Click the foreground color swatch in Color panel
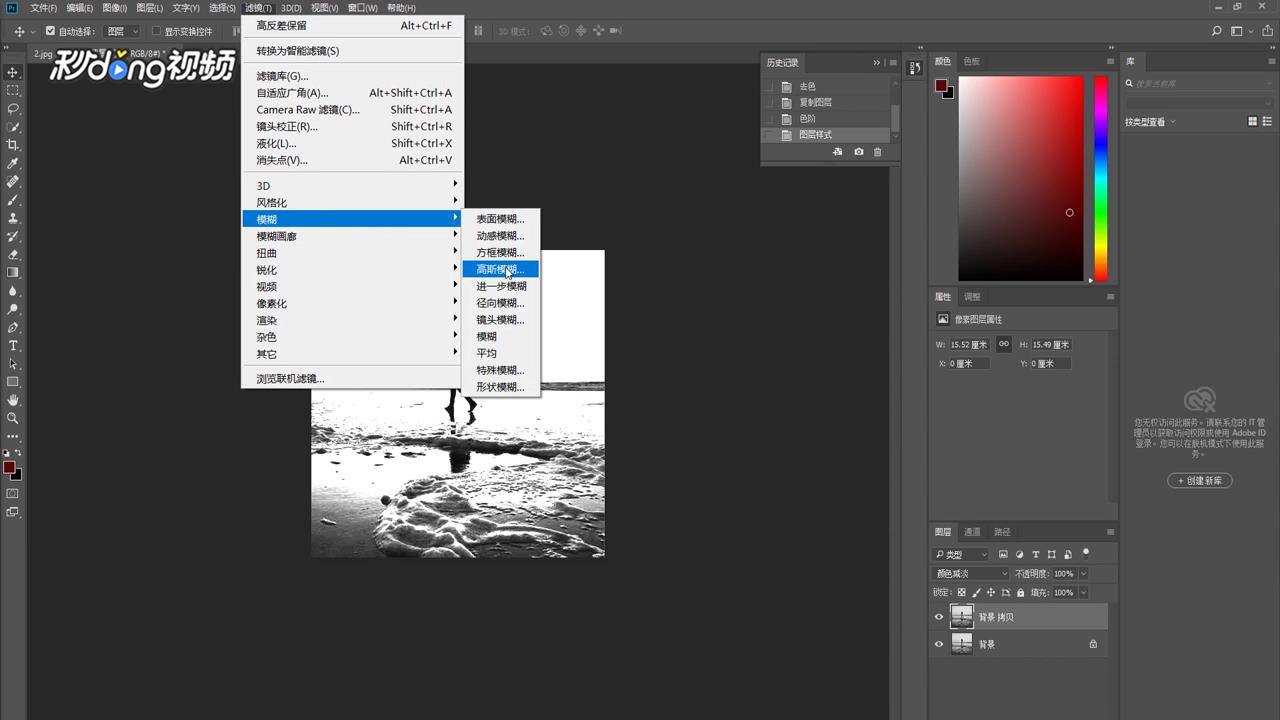Screen dimensions: 1280x720 point(941,86)
